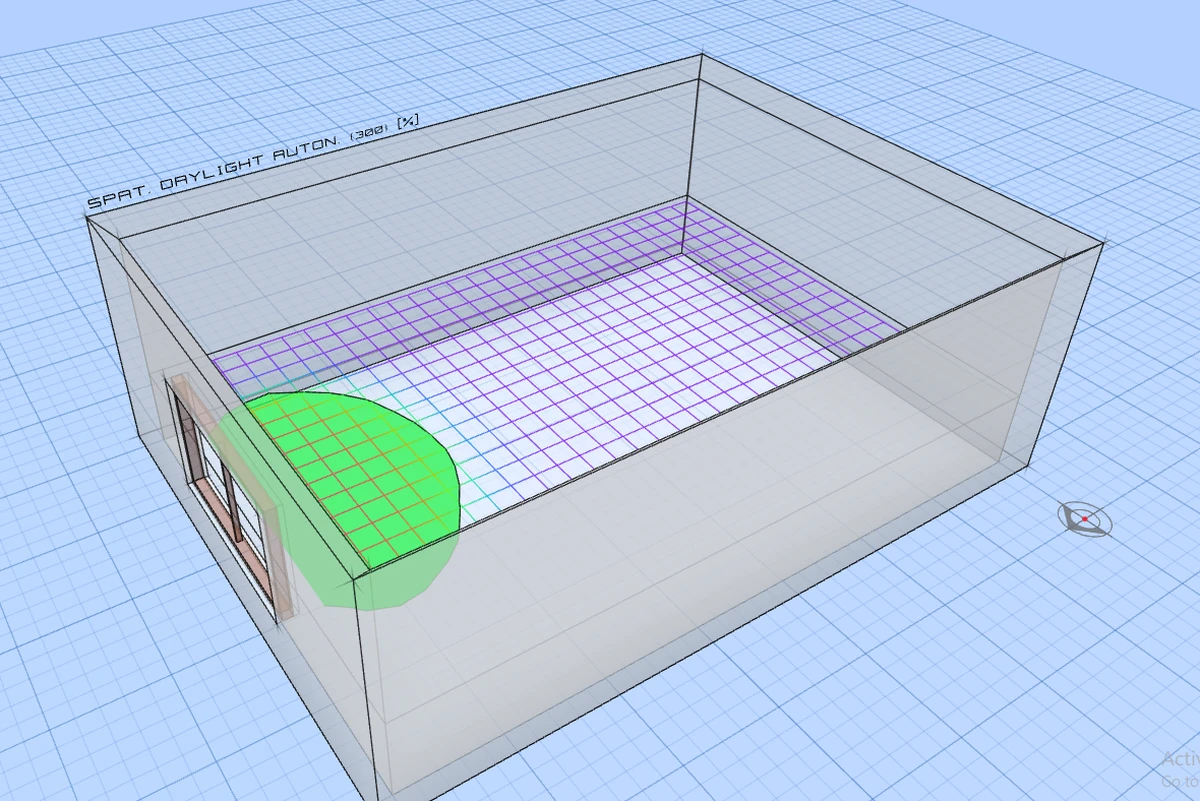Screen dimensions: 1200x801
Task: Click the room's top back corner vertex
Action: pyautogui.click(x=700, y=55)
